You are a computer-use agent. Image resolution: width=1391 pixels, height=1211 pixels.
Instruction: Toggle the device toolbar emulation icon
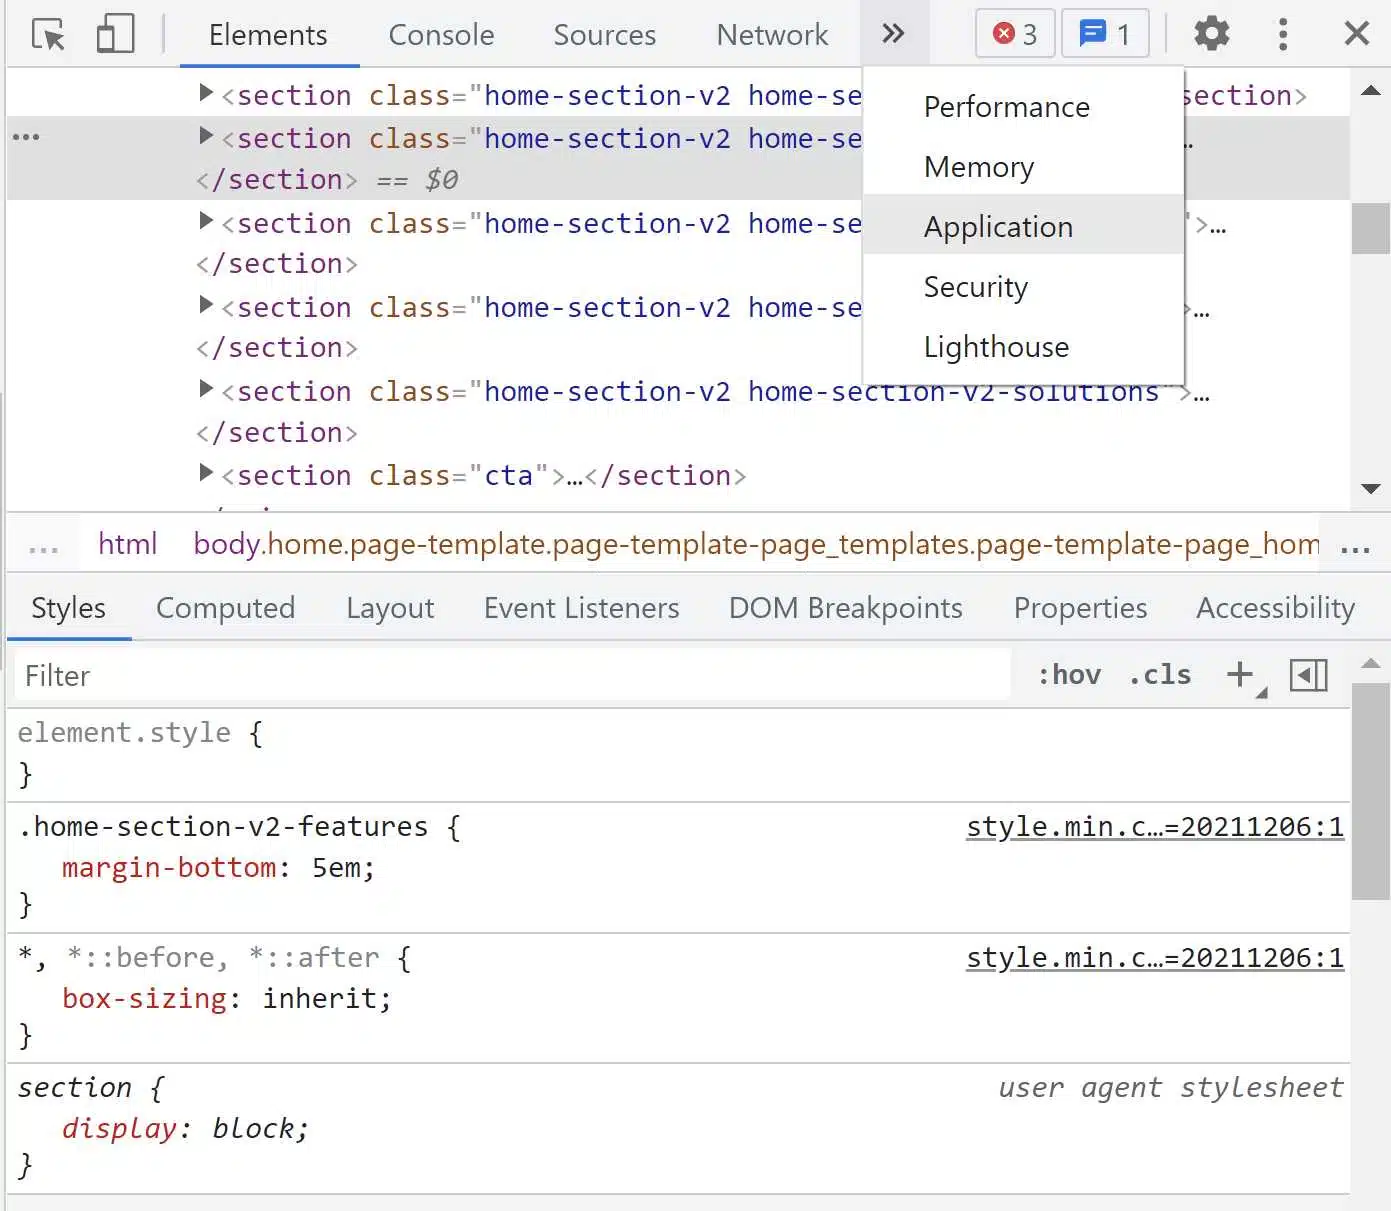point(114,33)
